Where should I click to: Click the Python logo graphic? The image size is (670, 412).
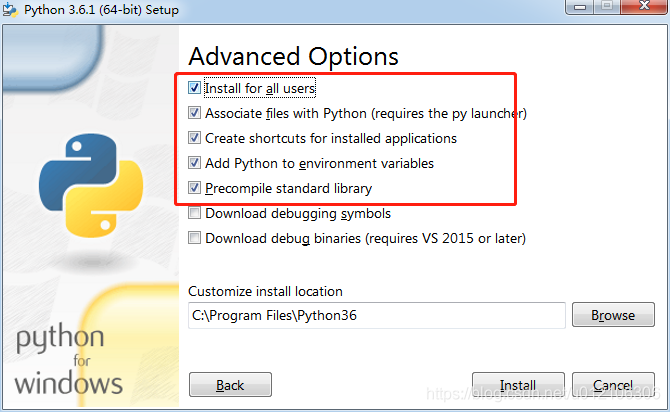(91, 185)
